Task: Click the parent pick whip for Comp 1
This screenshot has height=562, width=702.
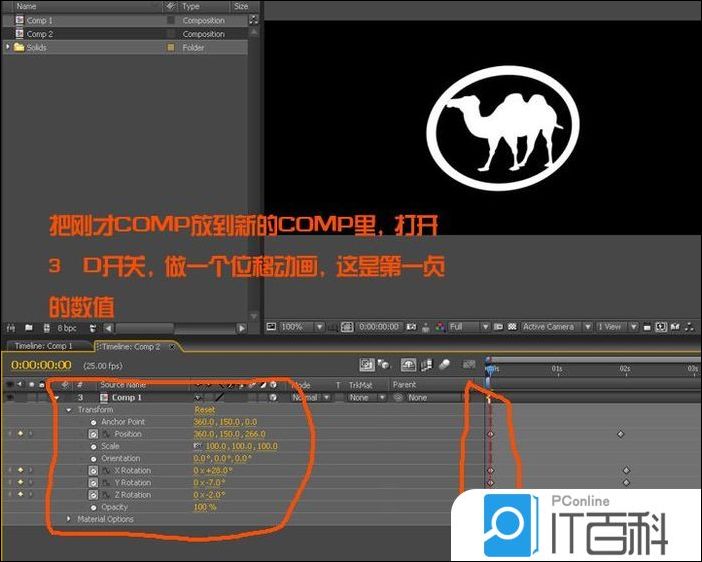Action: click(x=398, y=397)
